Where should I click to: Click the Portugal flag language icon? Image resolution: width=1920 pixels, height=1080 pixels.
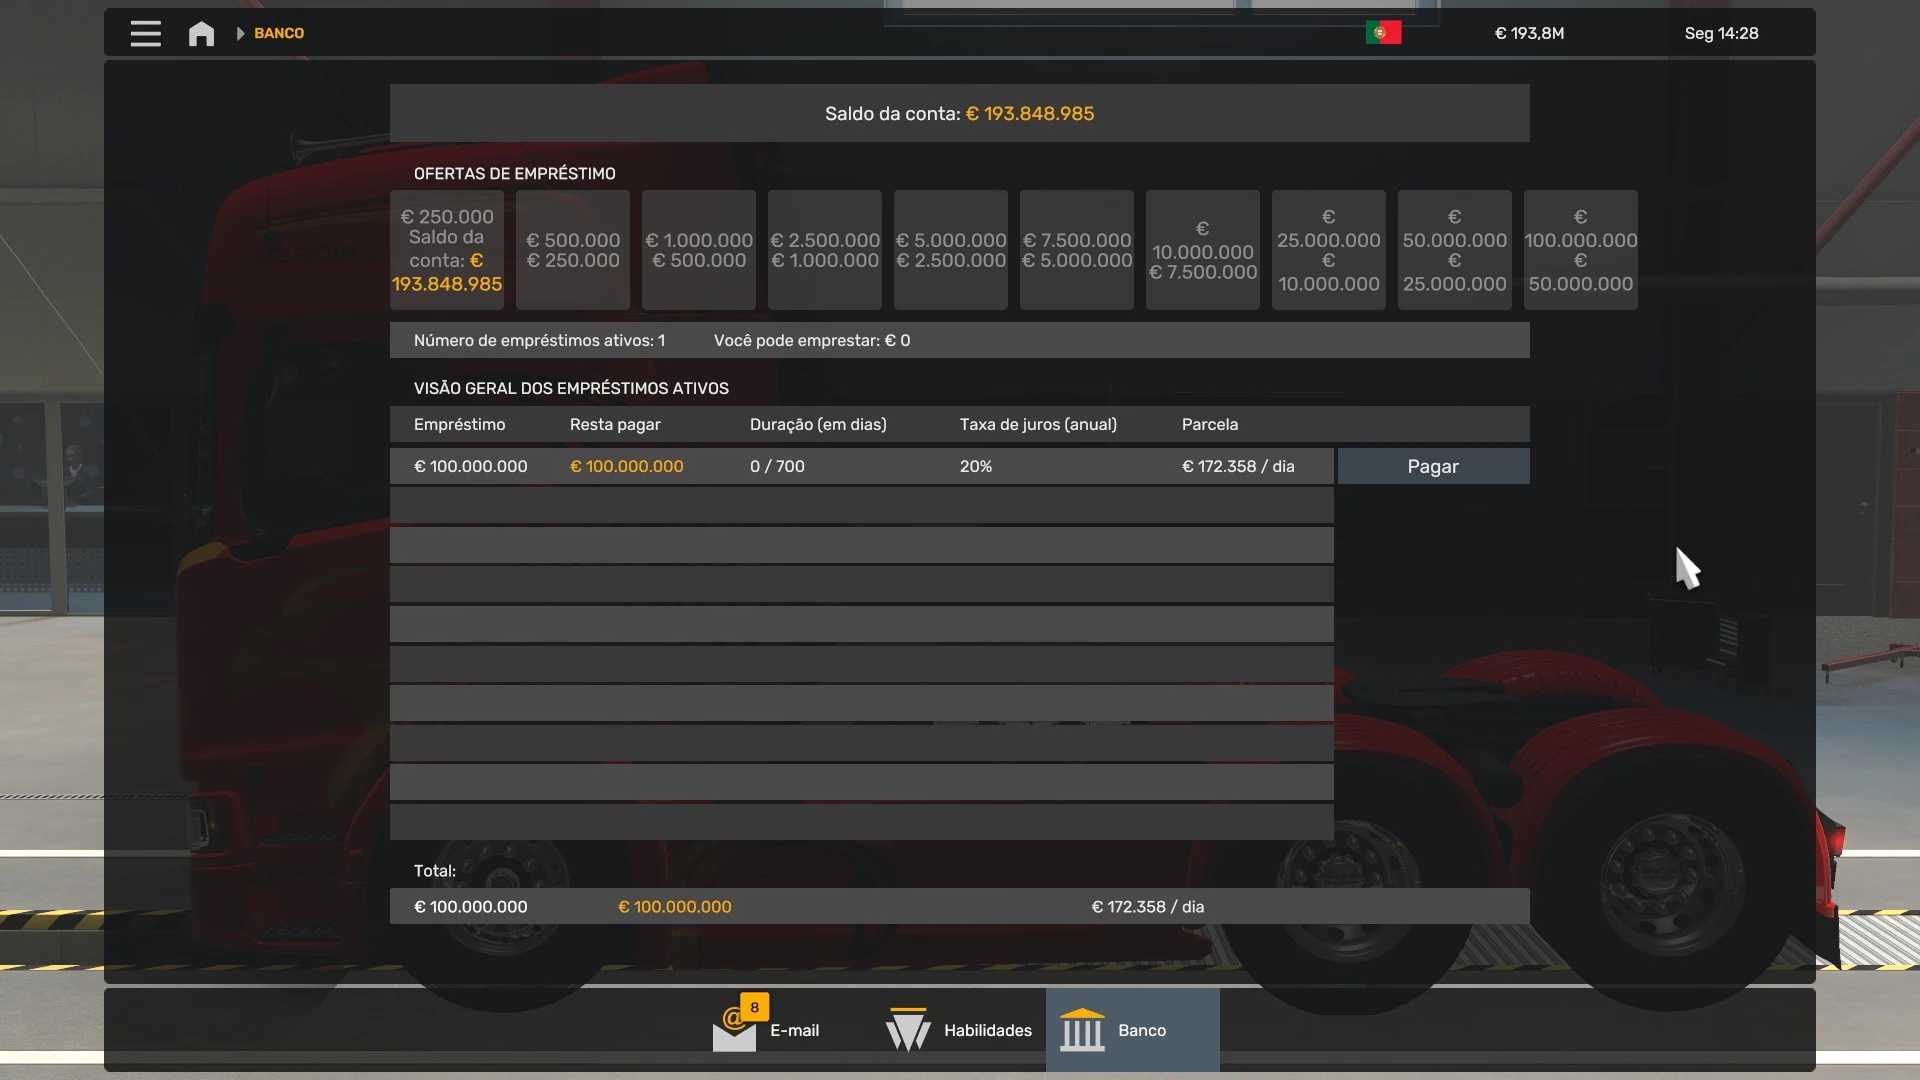(1383, 33)
